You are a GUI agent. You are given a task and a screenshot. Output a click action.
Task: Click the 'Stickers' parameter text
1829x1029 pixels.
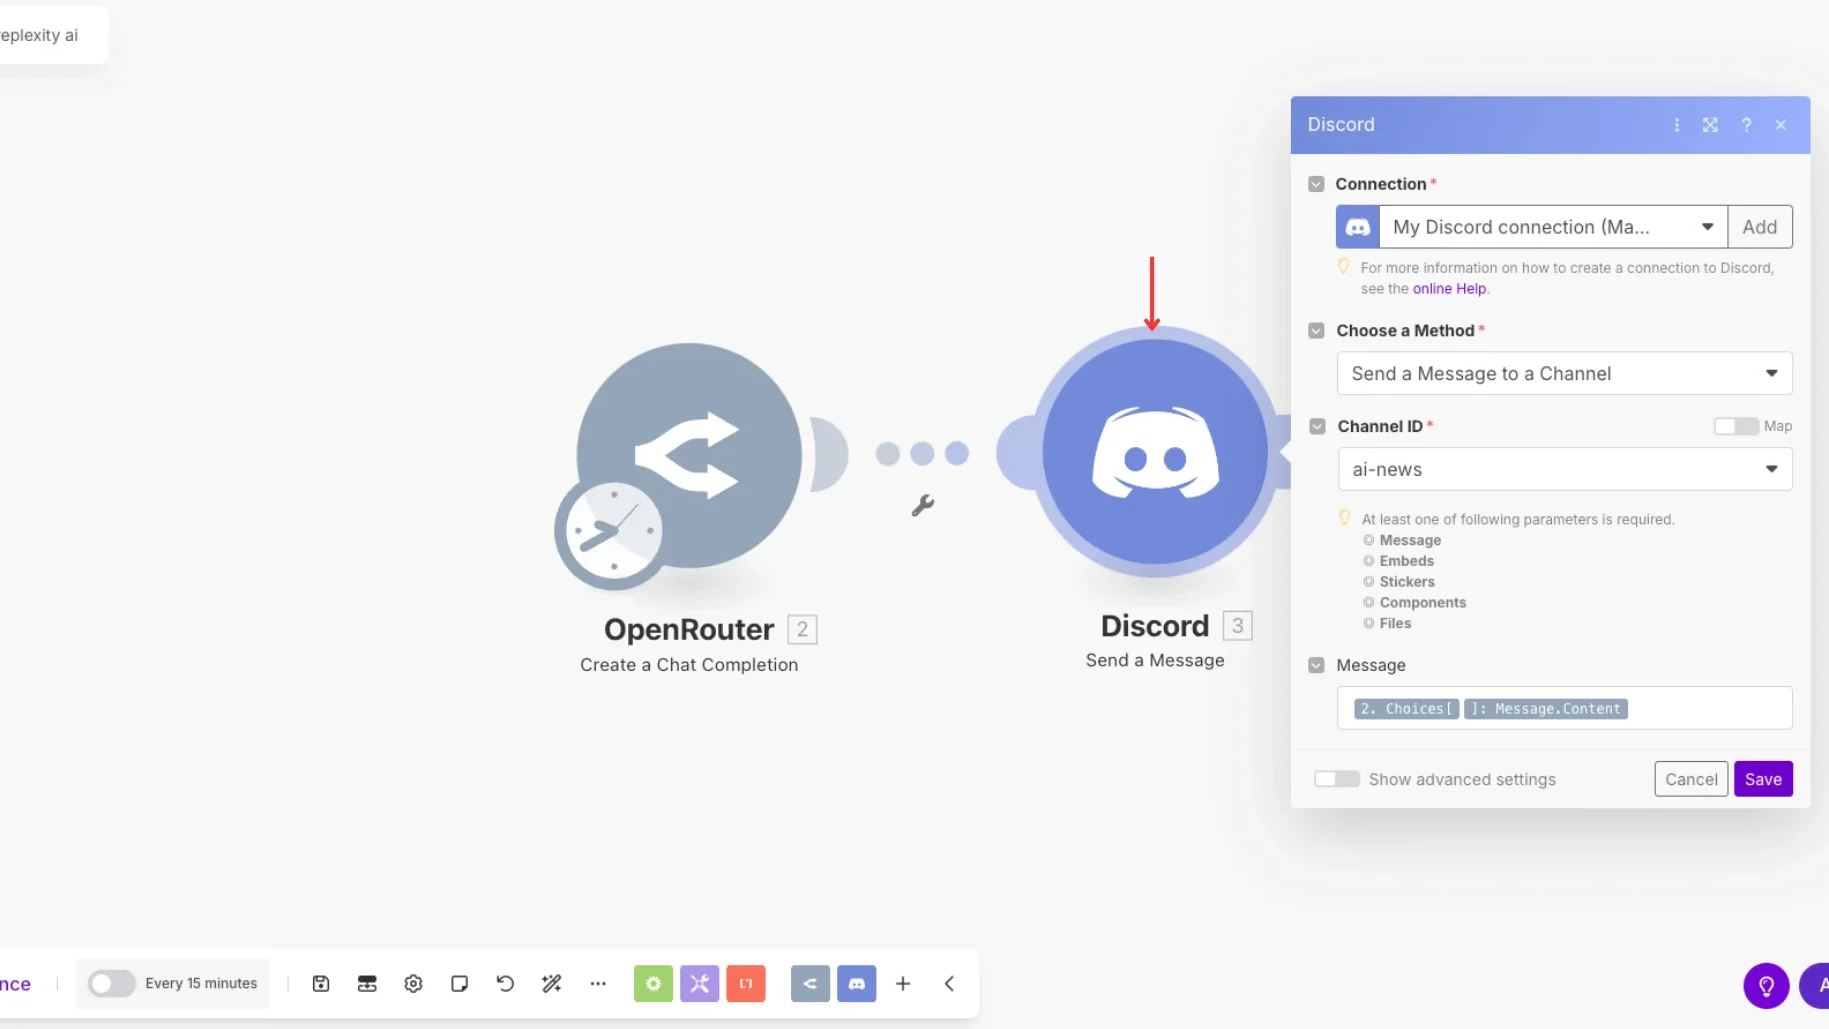(1407, 582)
